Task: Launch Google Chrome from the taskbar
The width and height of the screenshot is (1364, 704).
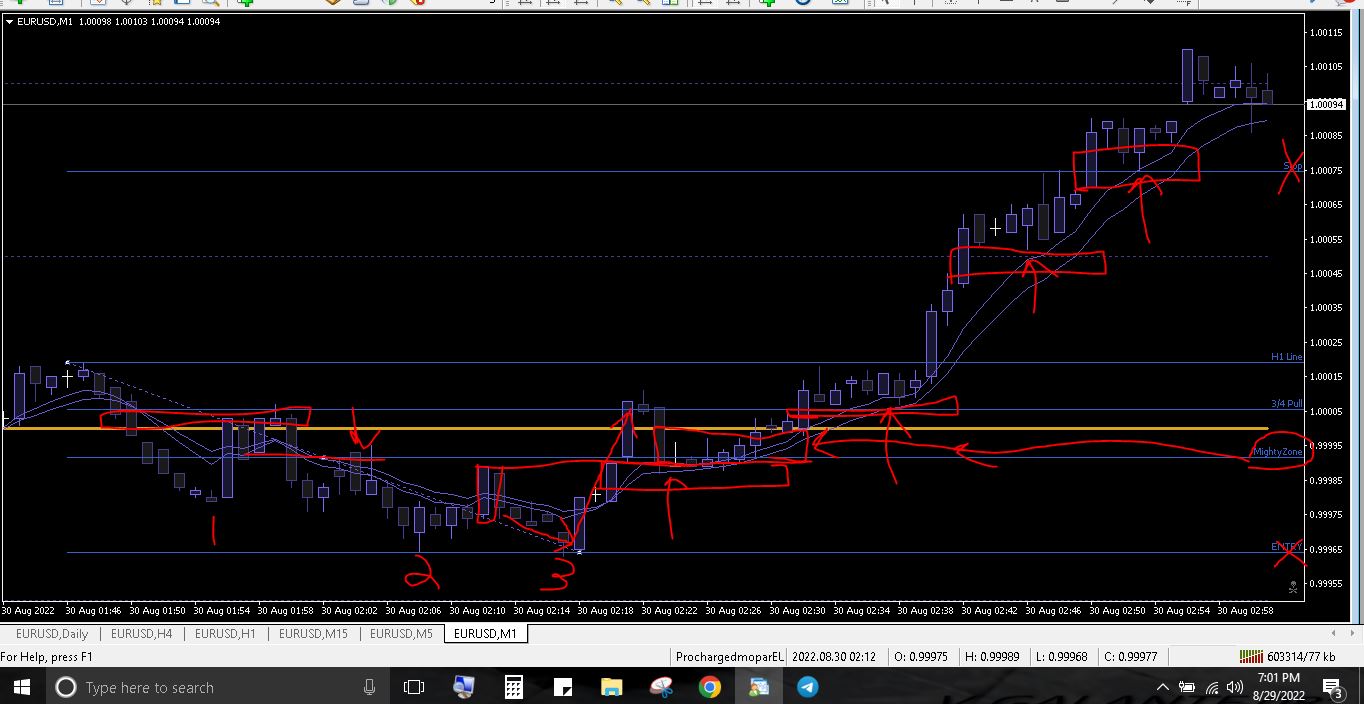Action: tap(710, 687)
